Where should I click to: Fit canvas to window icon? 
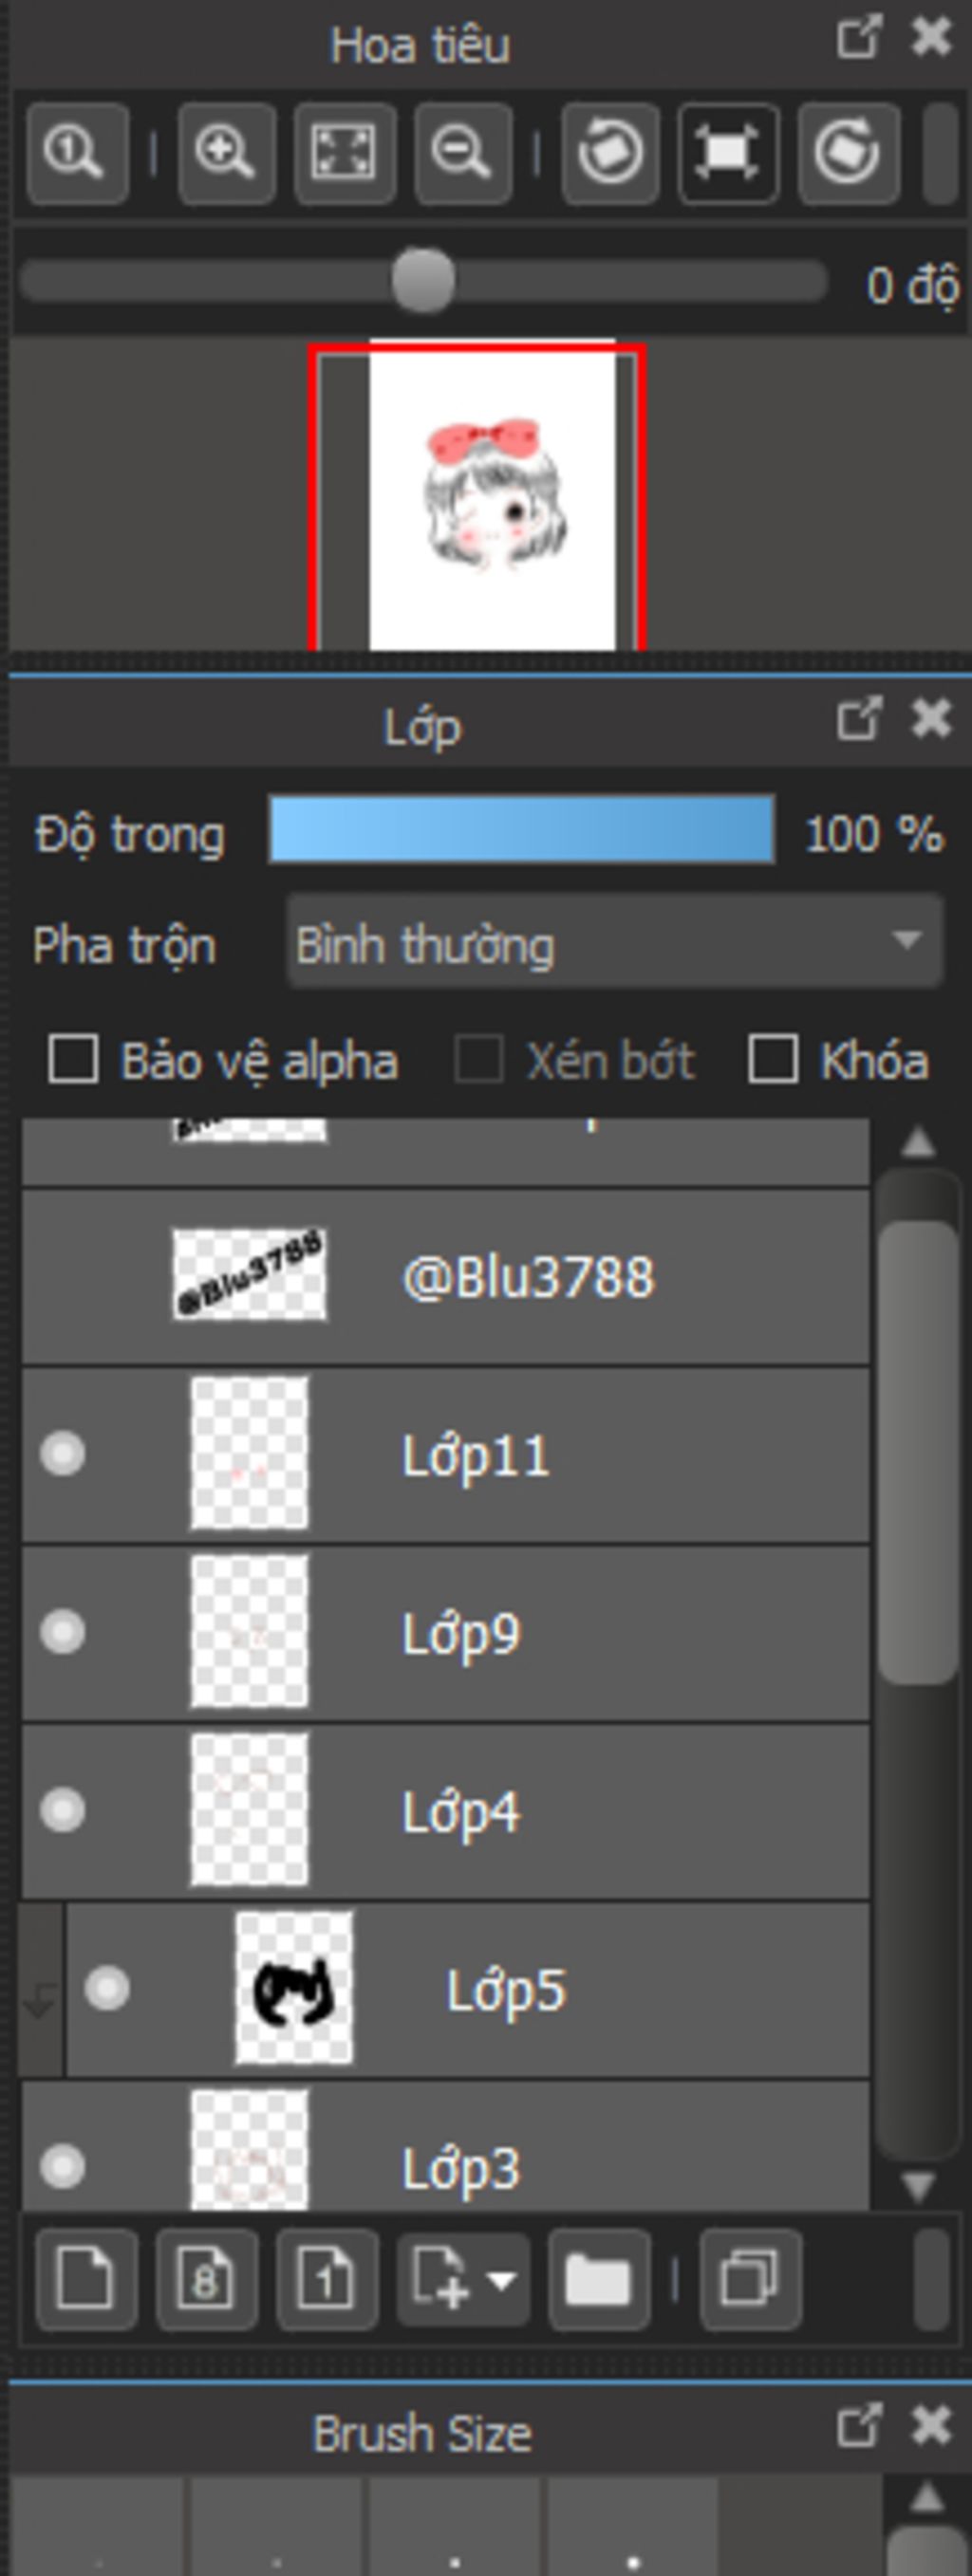[344, 153]
